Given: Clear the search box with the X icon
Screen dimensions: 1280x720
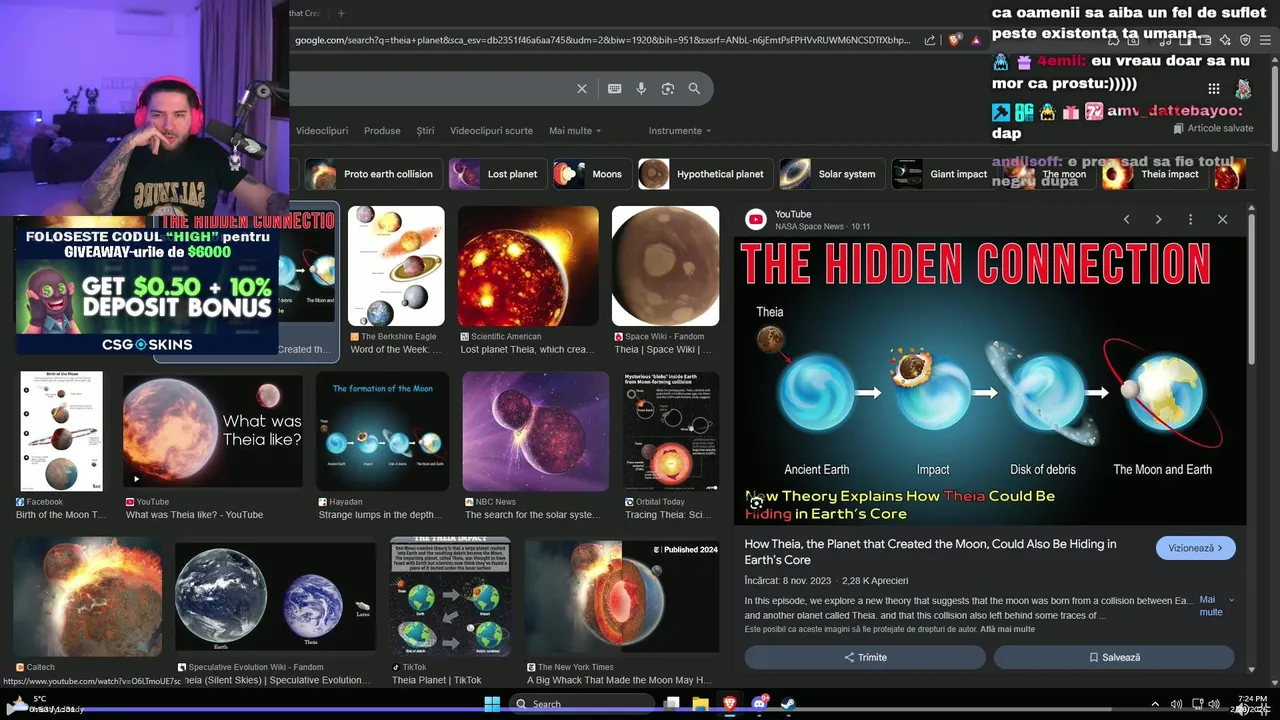Looking at the screenshot, I should [x=582, y=89].
